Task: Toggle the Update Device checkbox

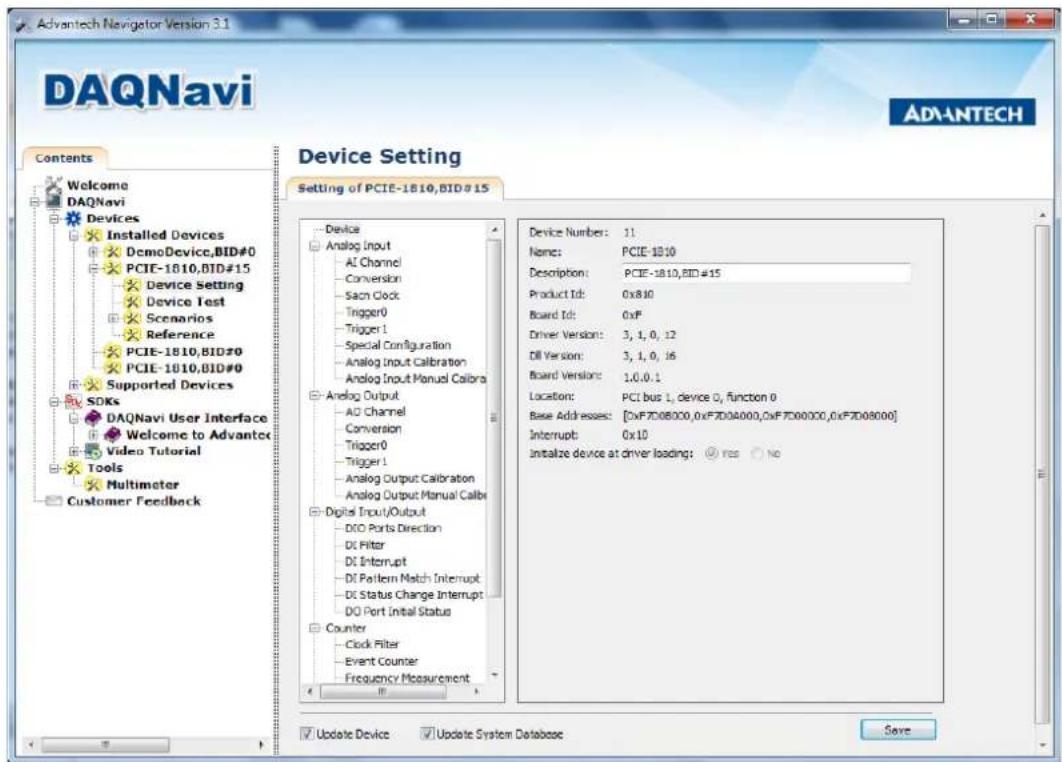Action: coord(307,733)
